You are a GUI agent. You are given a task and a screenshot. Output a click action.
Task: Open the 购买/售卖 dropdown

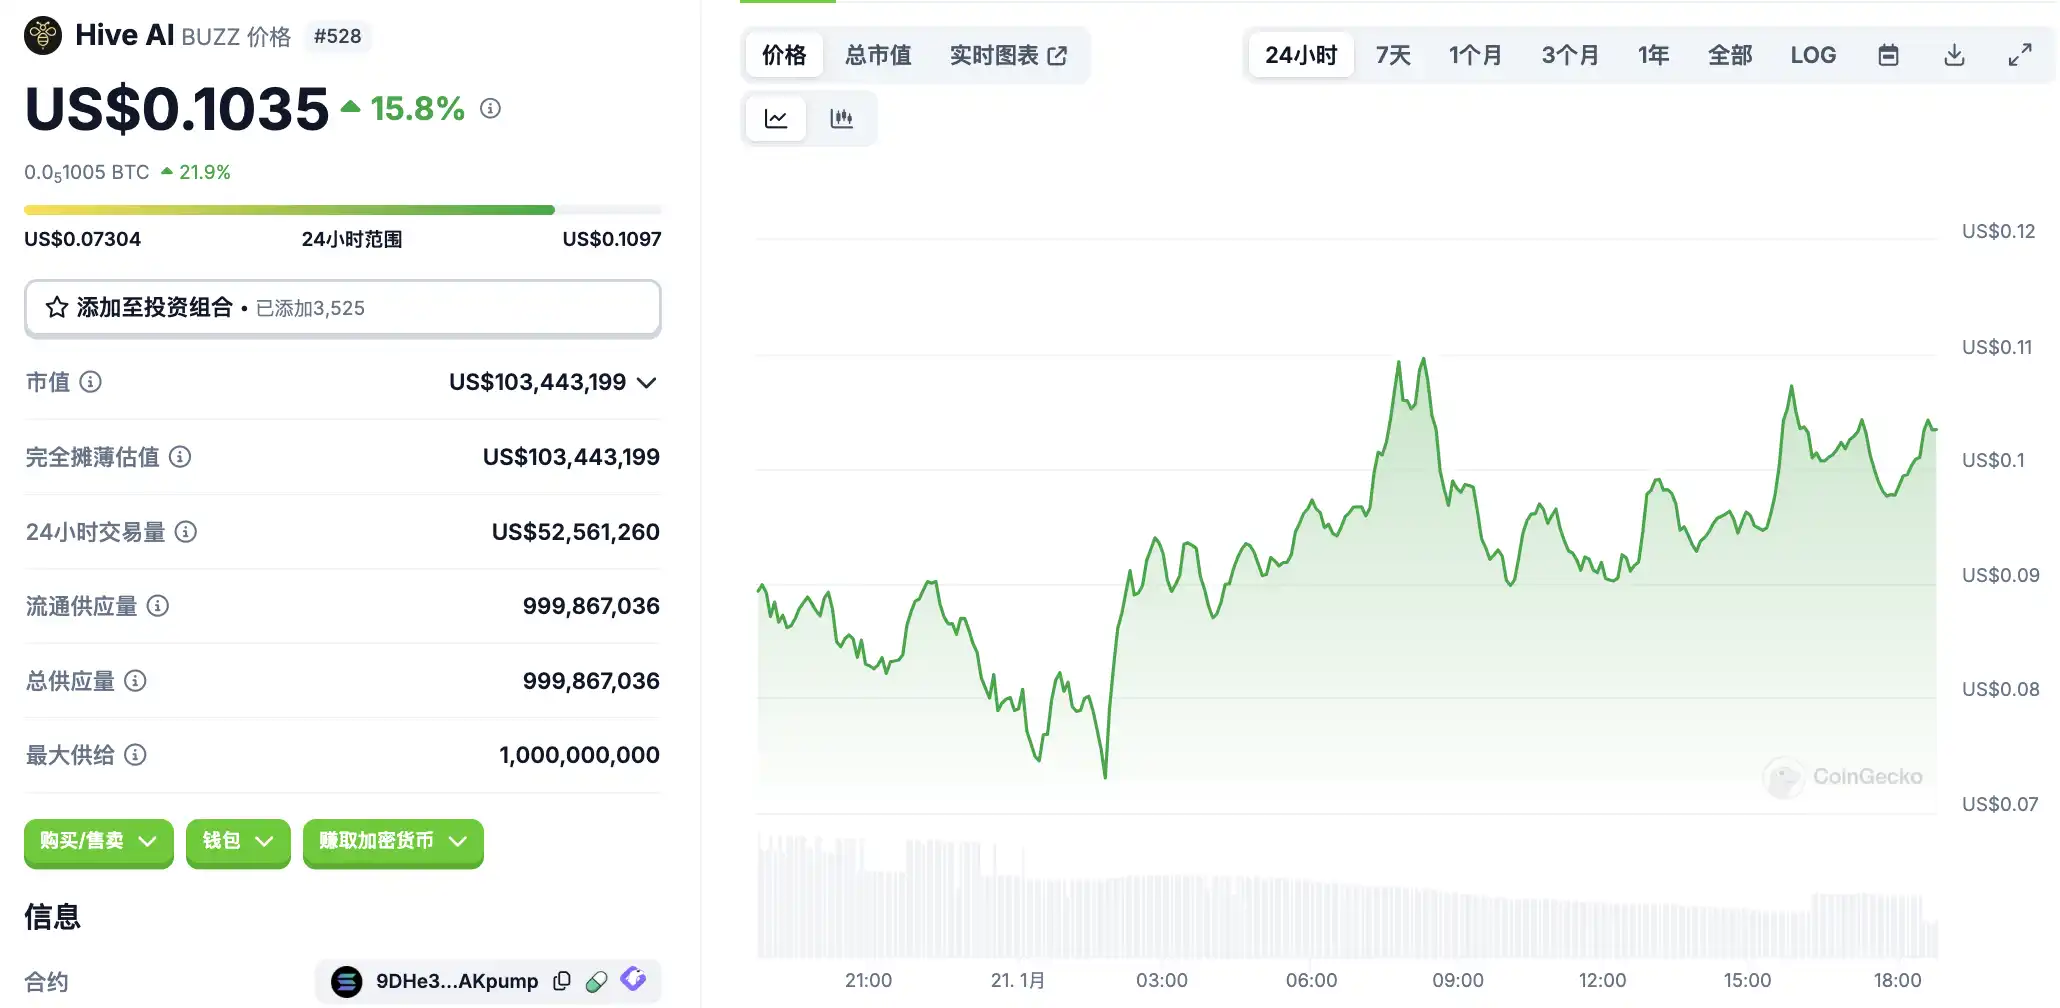[x=98, y=841]
